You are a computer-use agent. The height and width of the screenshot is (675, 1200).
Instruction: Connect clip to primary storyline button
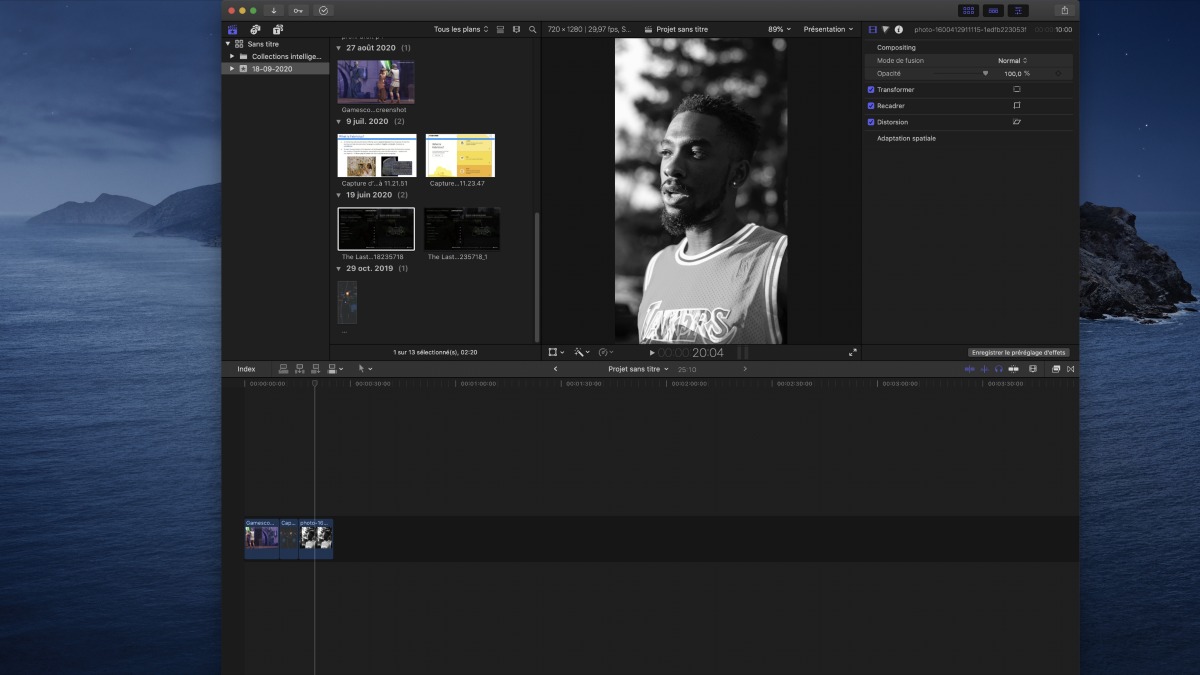point(283,369)
